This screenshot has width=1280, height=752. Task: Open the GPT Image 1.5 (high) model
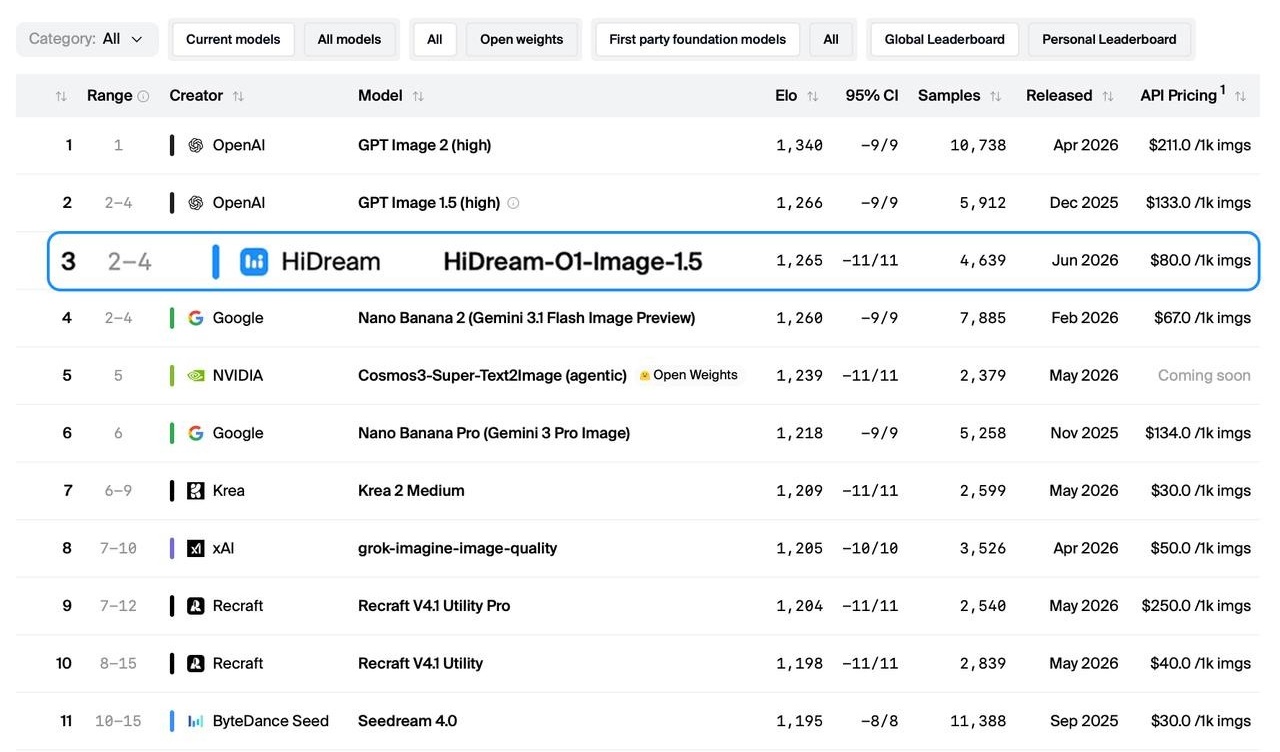point(429,203)
